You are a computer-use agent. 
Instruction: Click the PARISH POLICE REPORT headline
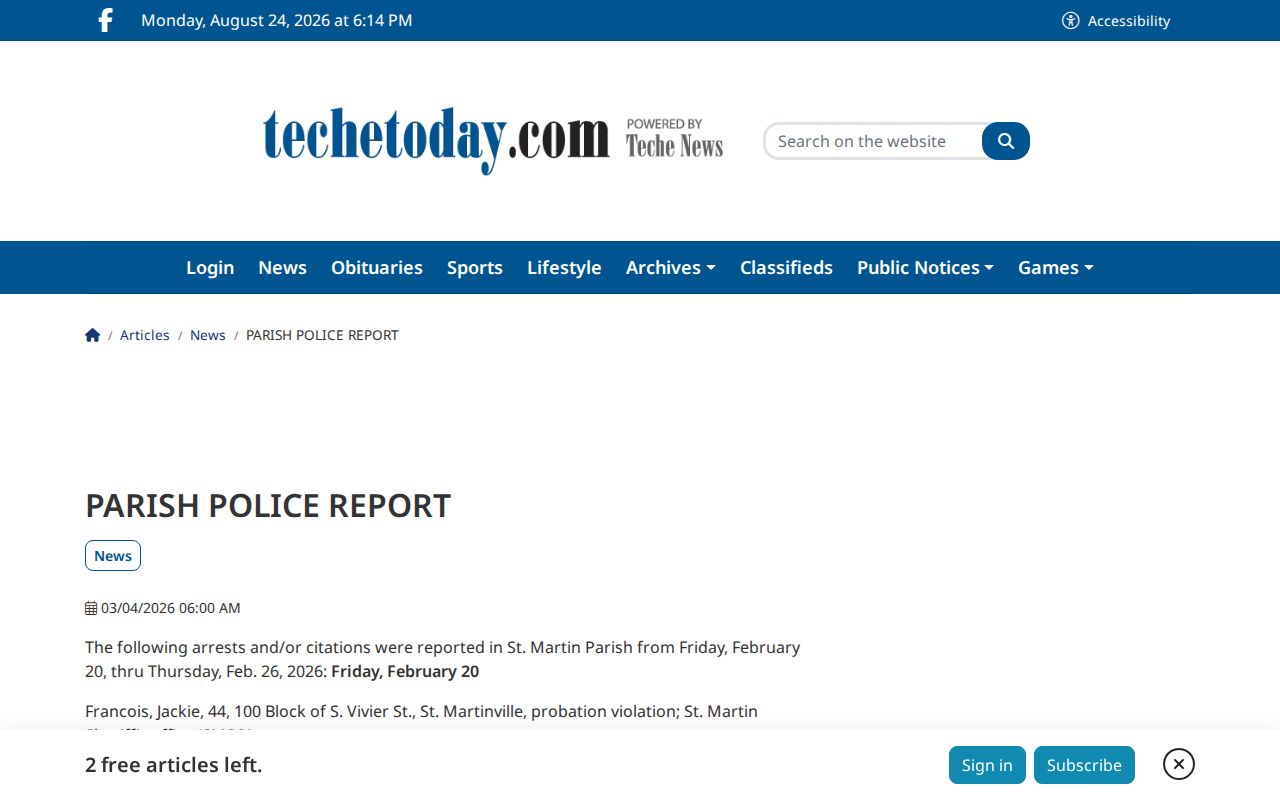pos(268,506)
